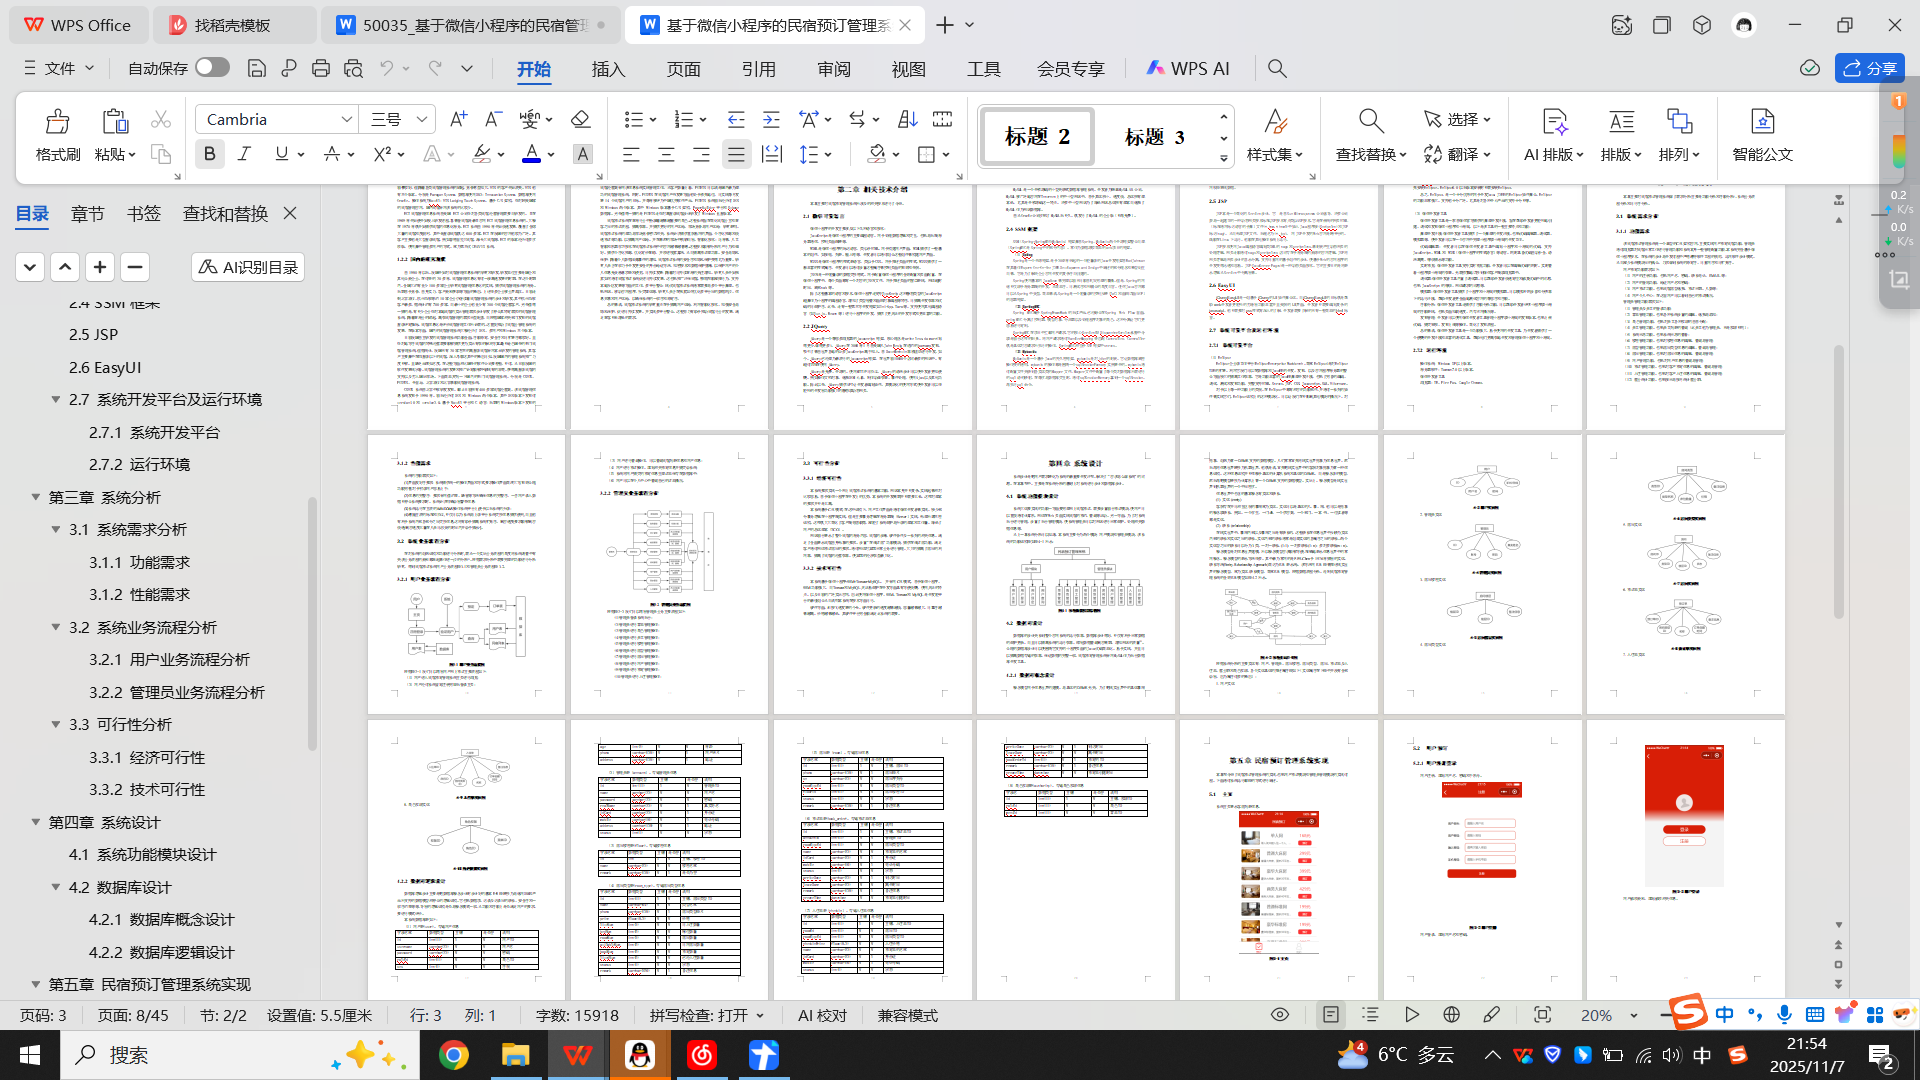Screen dimensions: 1920x1080
Task: Open Google Chrome from the taskbar
Action: tap(453, 1055)
